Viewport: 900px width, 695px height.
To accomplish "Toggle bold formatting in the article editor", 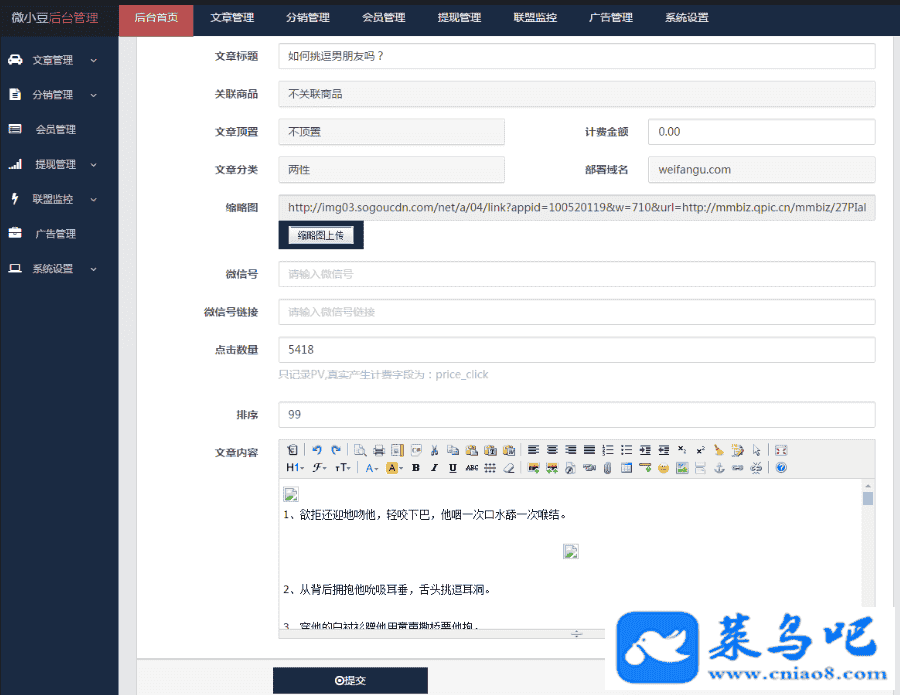I will [416, 467].
